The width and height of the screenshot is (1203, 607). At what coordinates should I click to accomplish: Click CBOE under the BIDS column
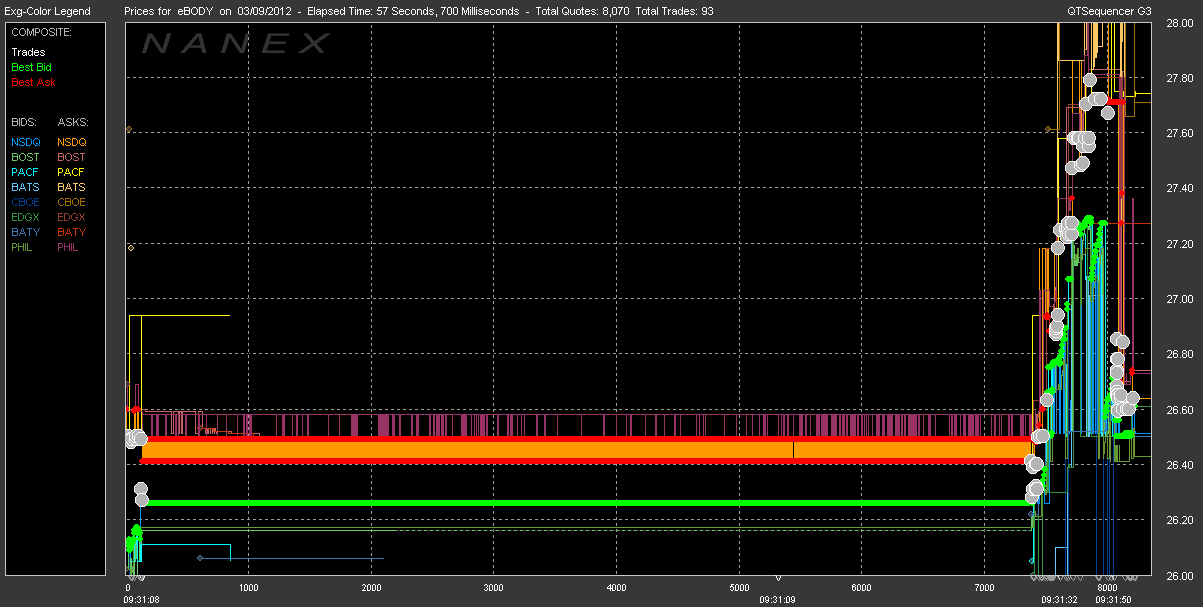coord(26,202)
